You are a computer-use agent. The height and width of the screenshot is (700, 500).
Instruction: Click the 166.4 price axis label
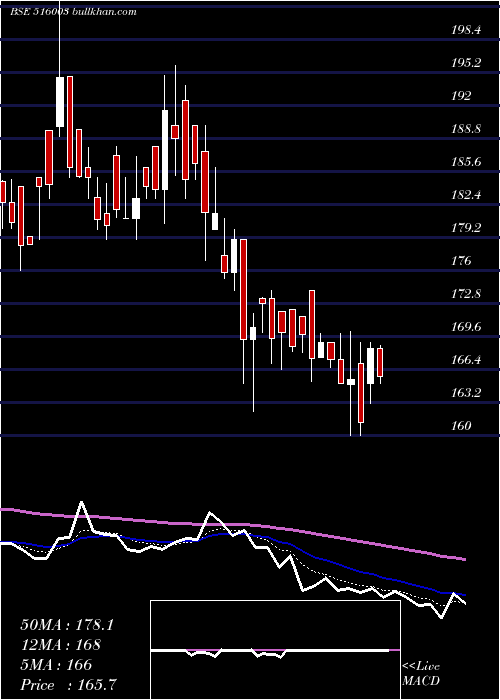click(466, 359)
